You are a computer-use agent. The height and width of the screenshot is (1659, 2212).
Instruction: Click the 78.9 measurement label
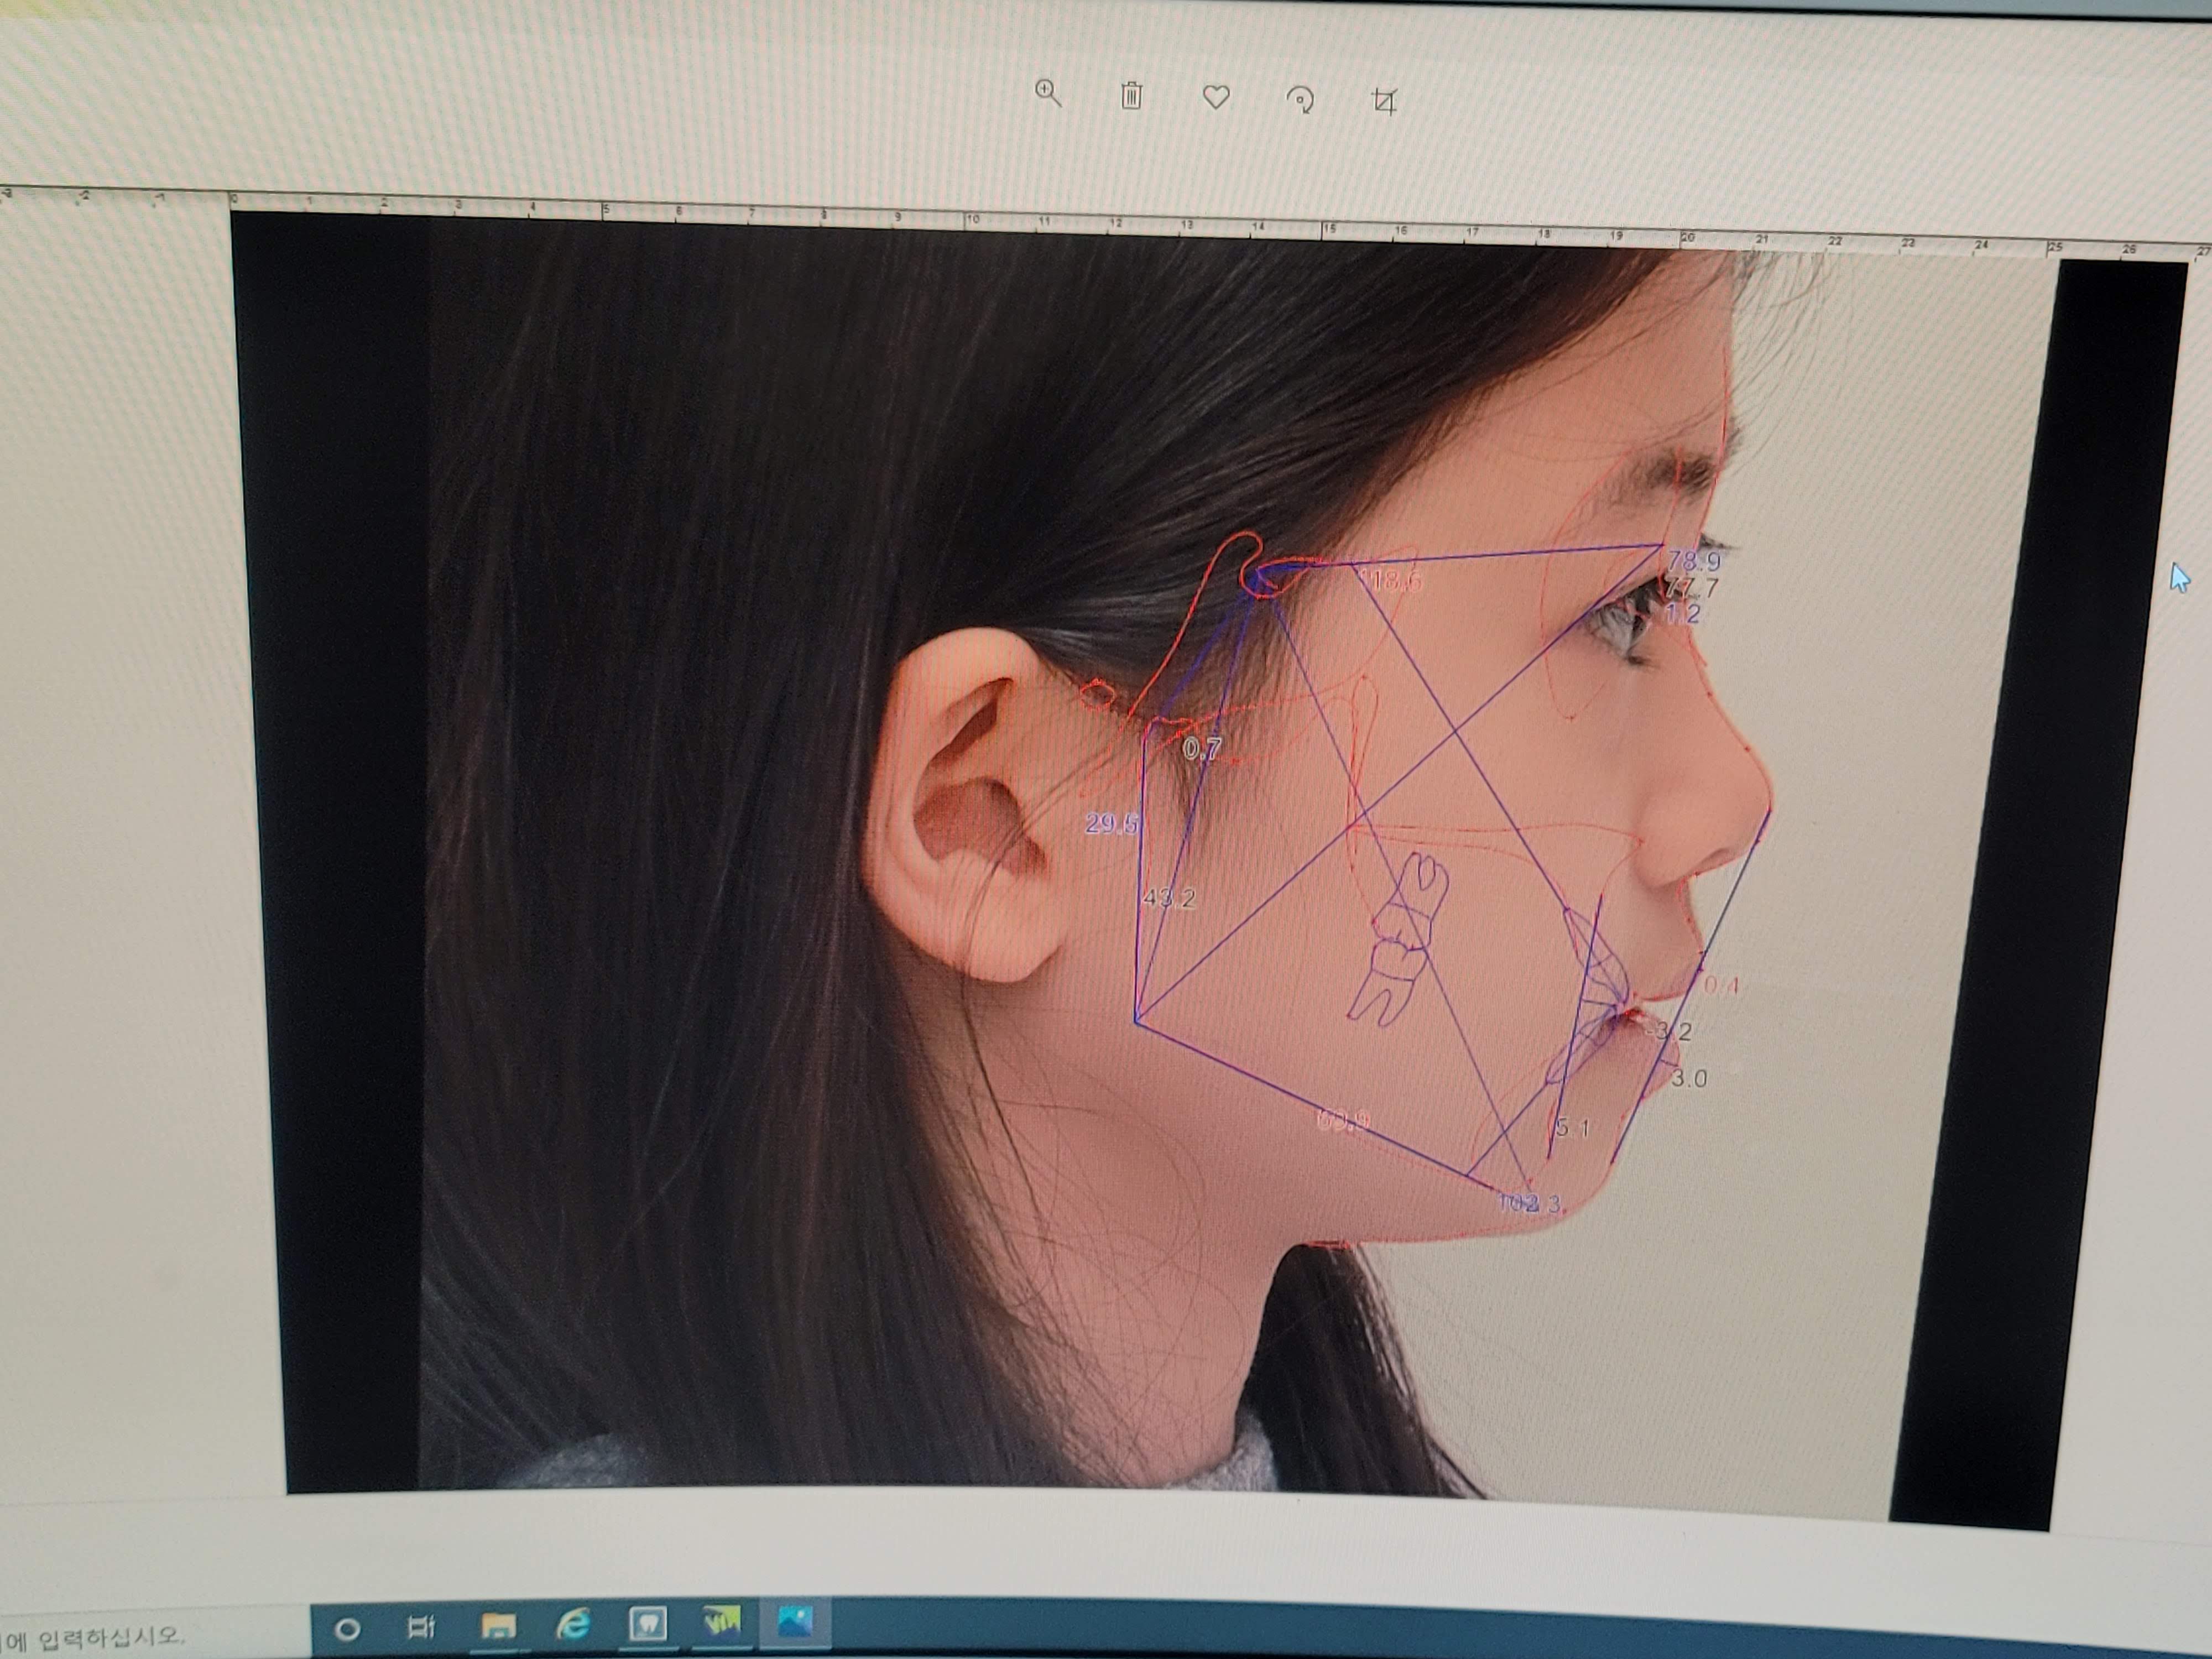(x=1693, y=561)
